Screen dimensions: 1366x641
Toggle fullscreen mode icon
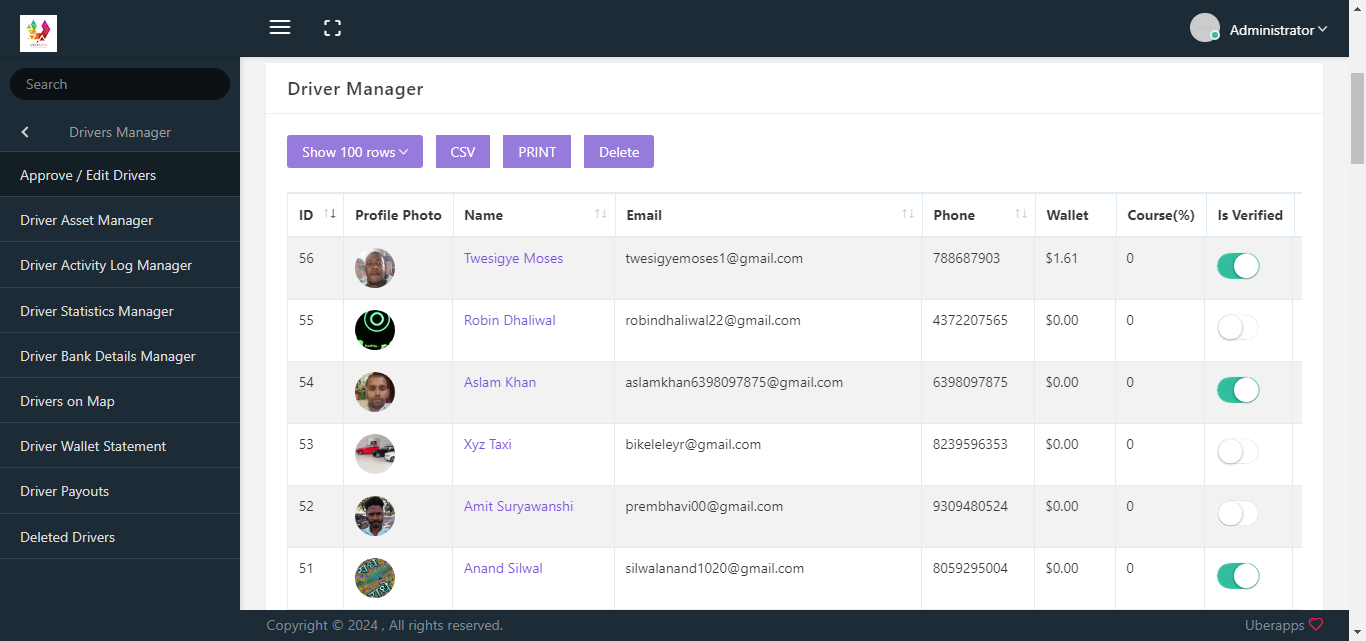[333, 28]
